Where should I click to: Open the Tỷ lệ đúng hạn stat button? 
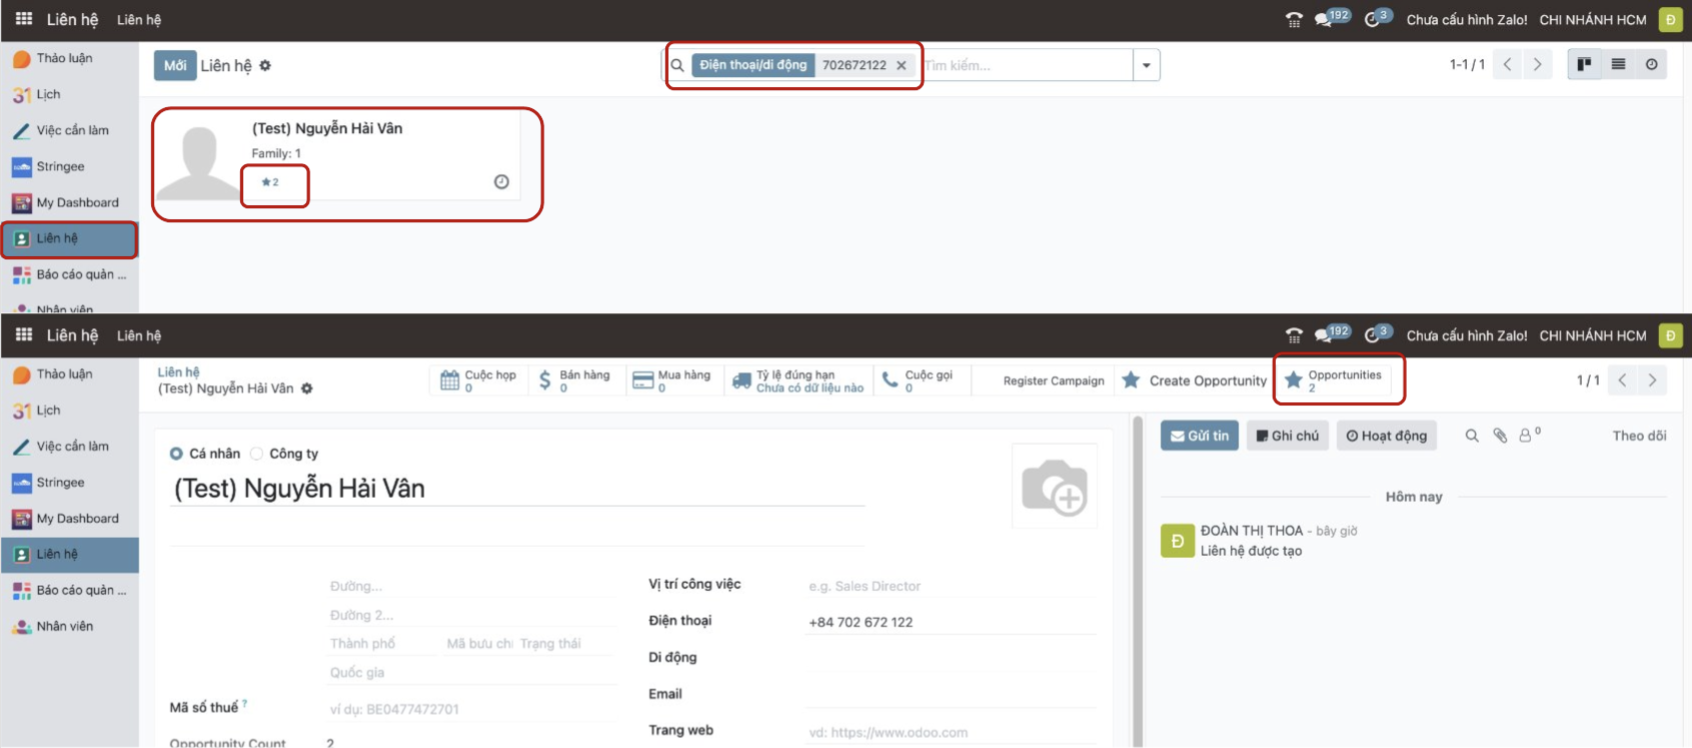coord(798,380)
